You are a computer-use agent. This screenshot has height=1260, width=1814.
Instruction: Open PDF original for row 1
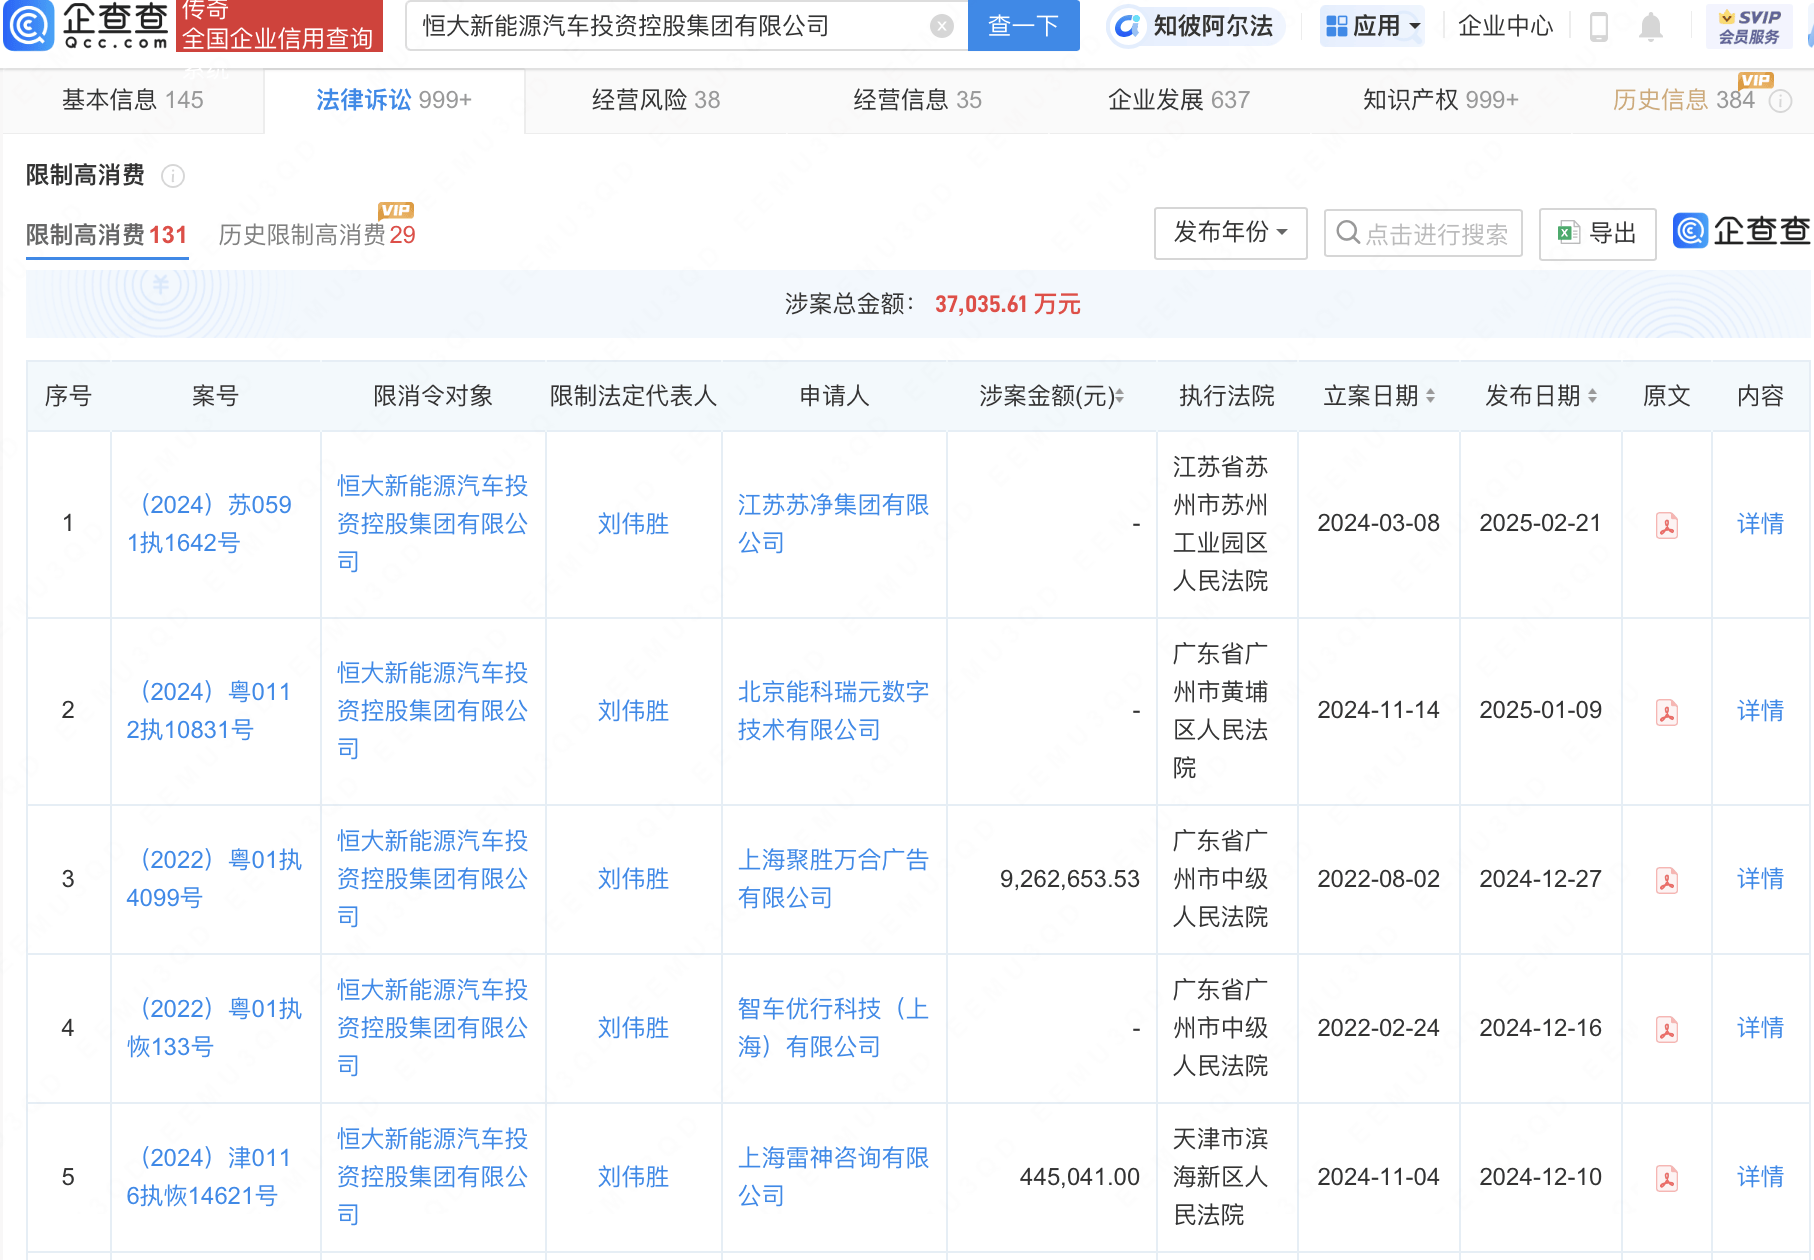pos(1666,524)
